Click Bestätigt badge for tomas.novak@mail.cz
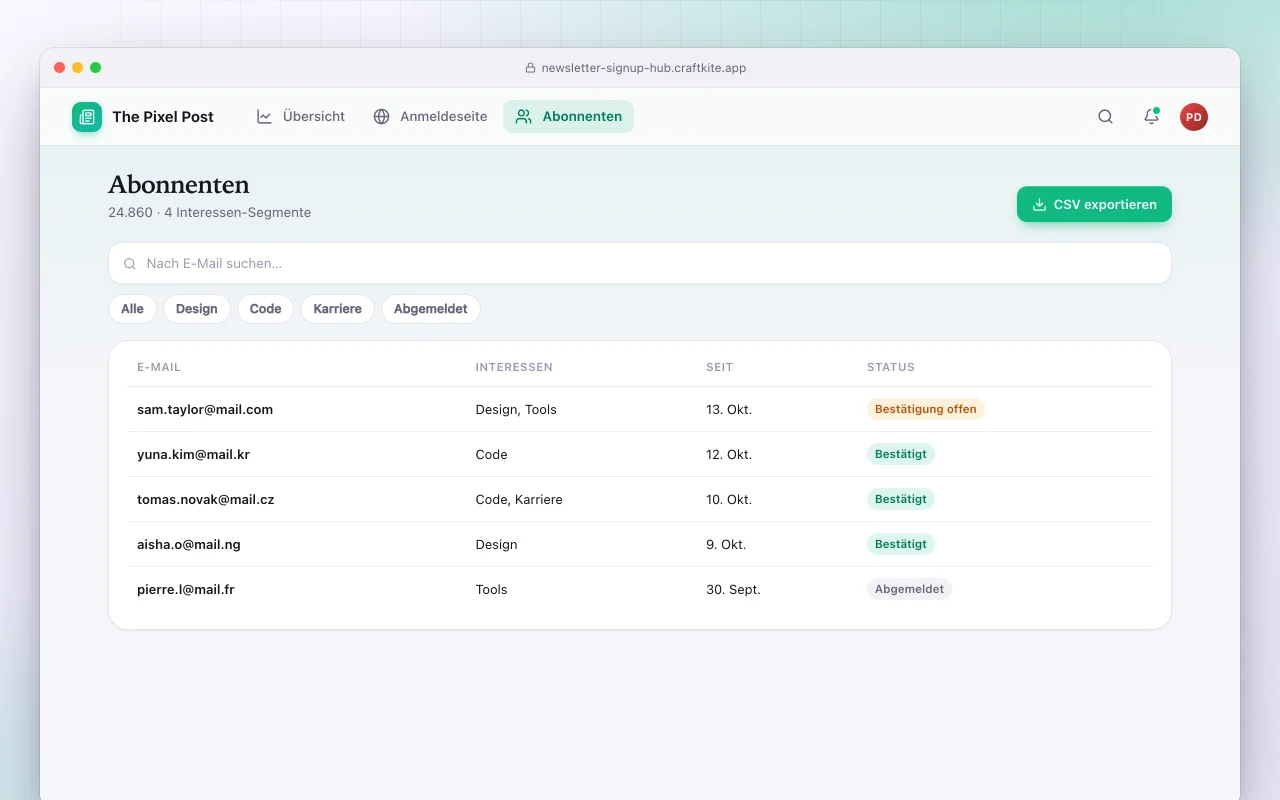The width and height of the screenshot is (1280, 800). point(901,499)
